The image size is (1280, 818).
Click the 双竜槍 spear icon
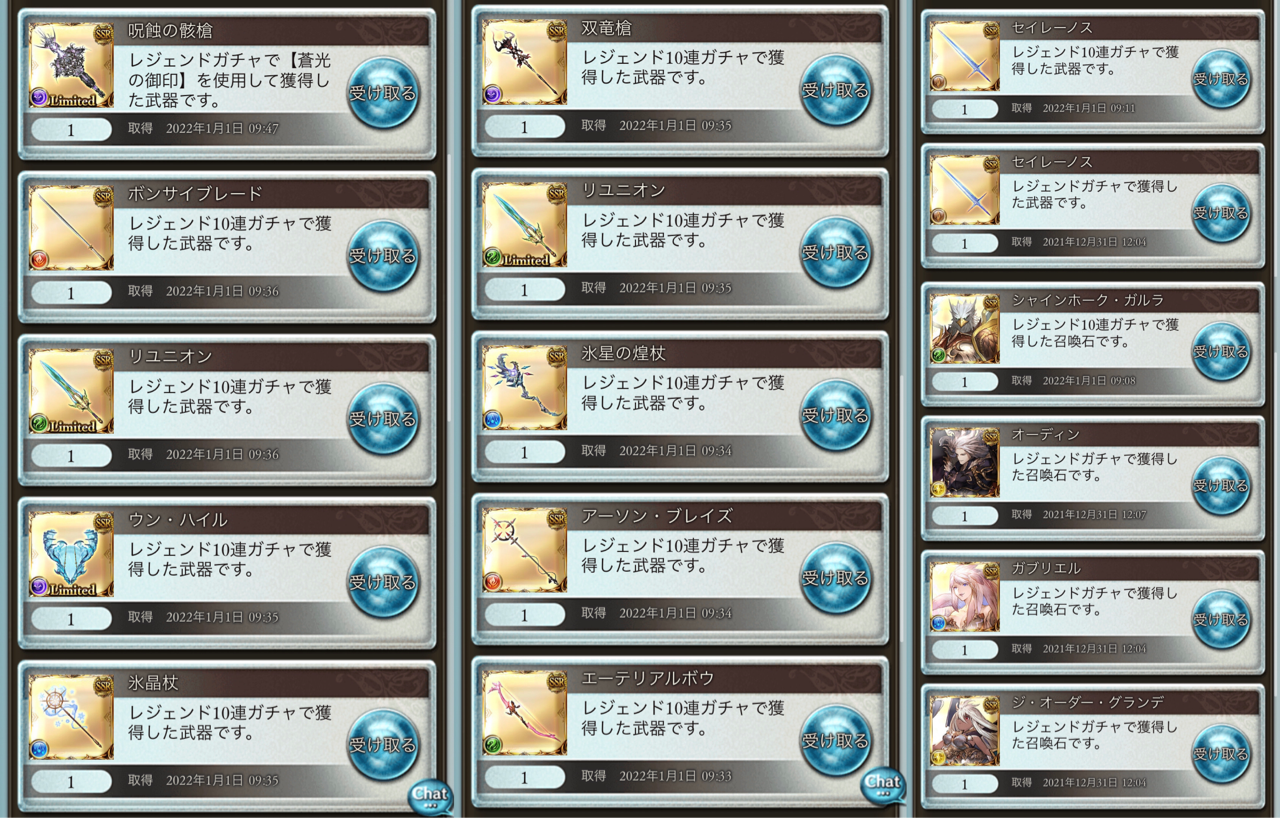[x=525, y=62]
